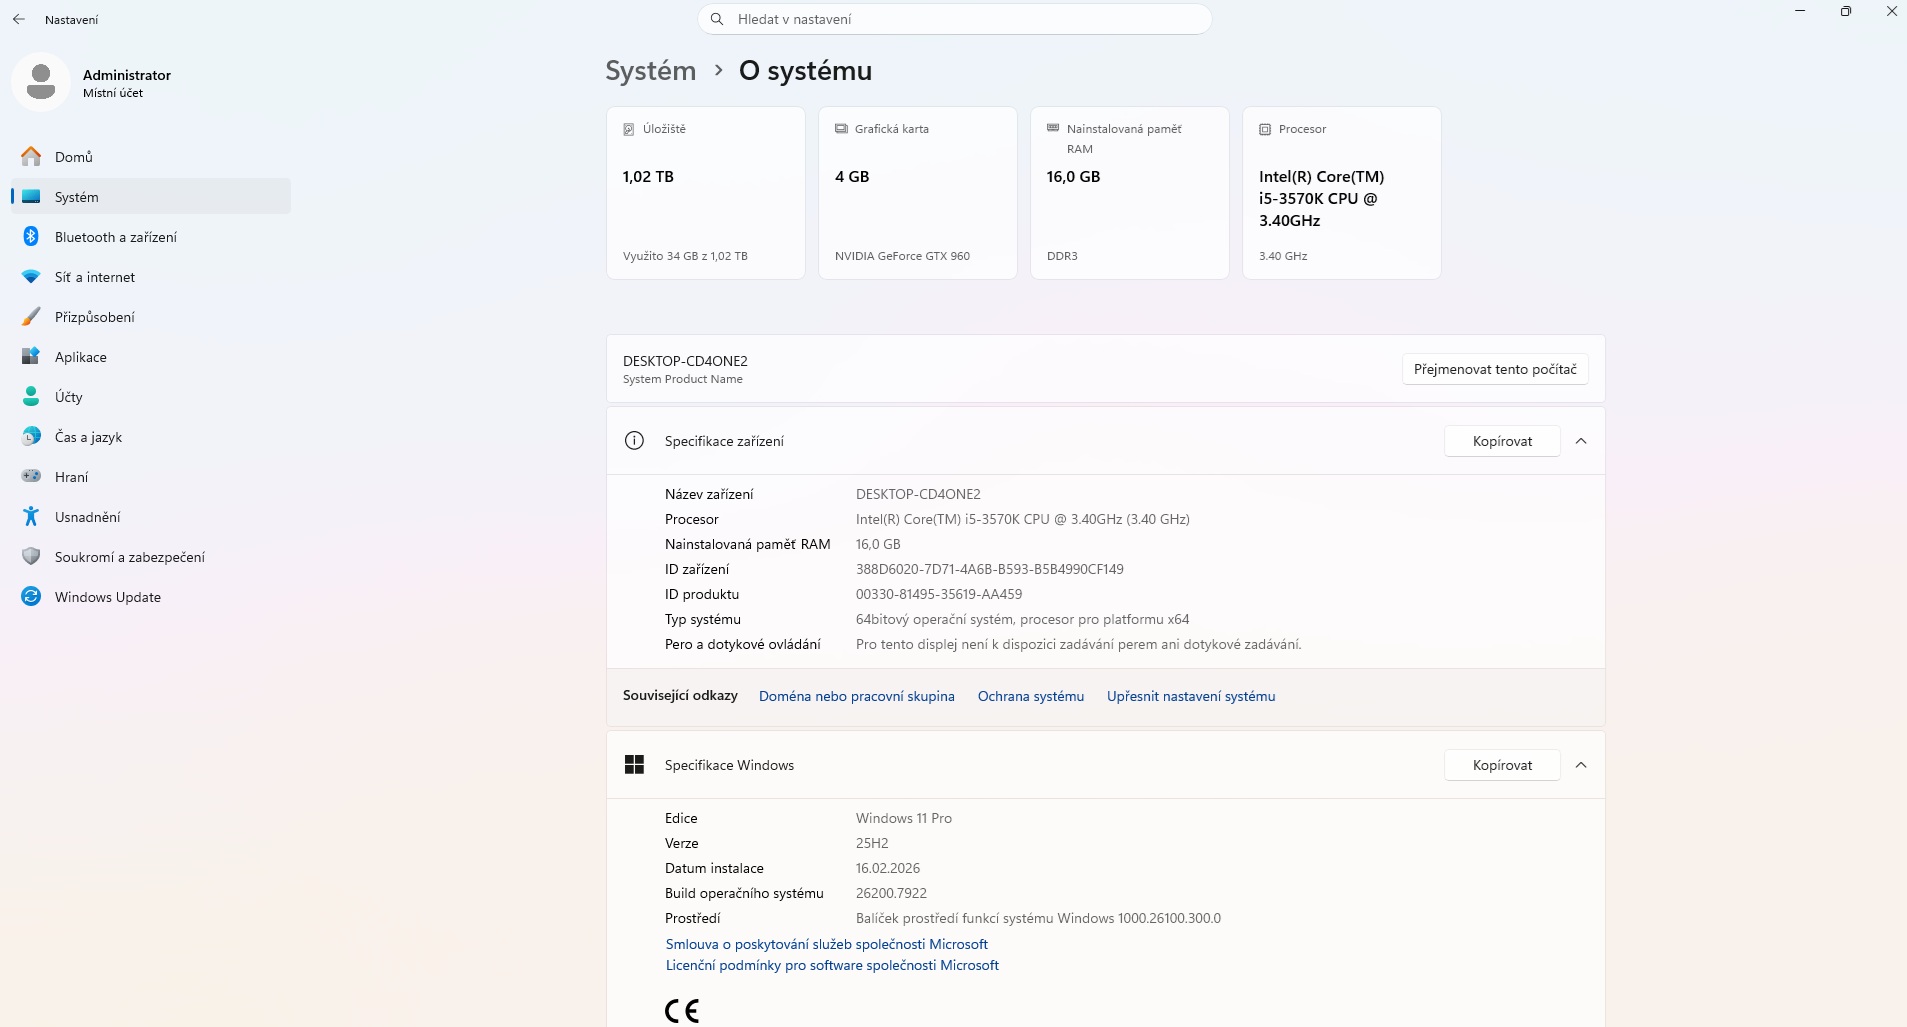Collapse the Specifikace Windows chevron

(1581, 765)
